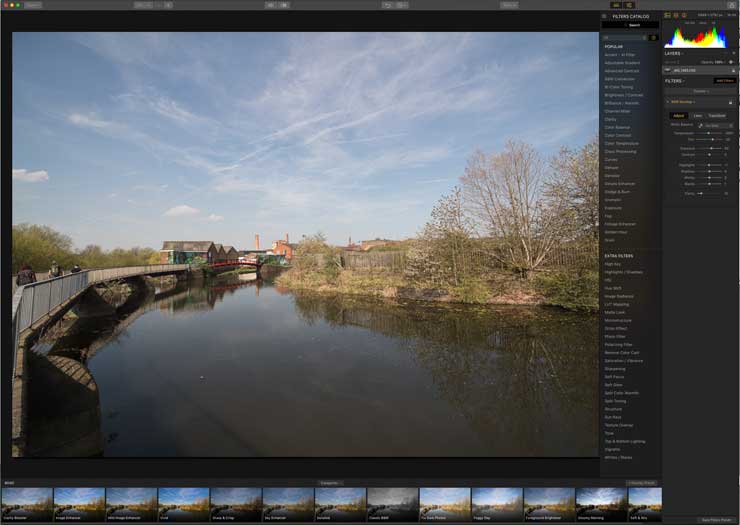Choose Advanced Contrast filter

622,71
